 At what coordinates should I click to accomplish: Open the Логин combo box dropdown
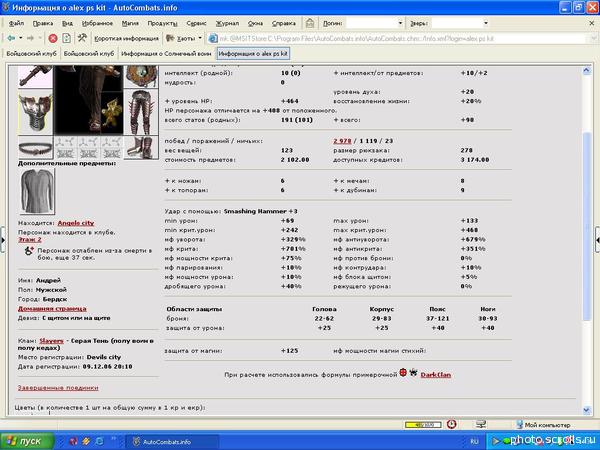(x=400, y=23)
